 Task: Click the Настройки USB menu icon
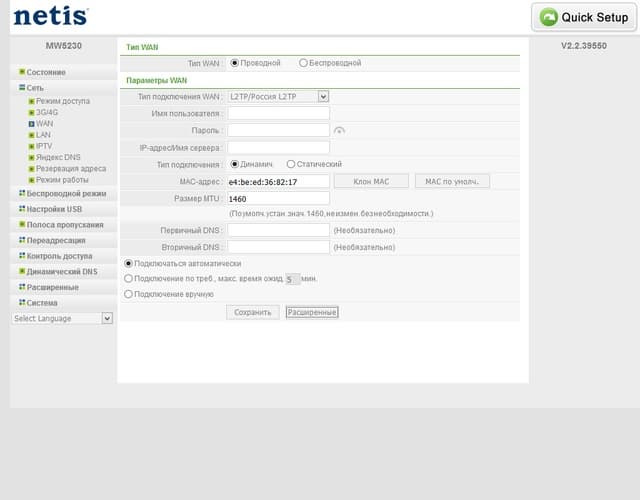point(22,209)
